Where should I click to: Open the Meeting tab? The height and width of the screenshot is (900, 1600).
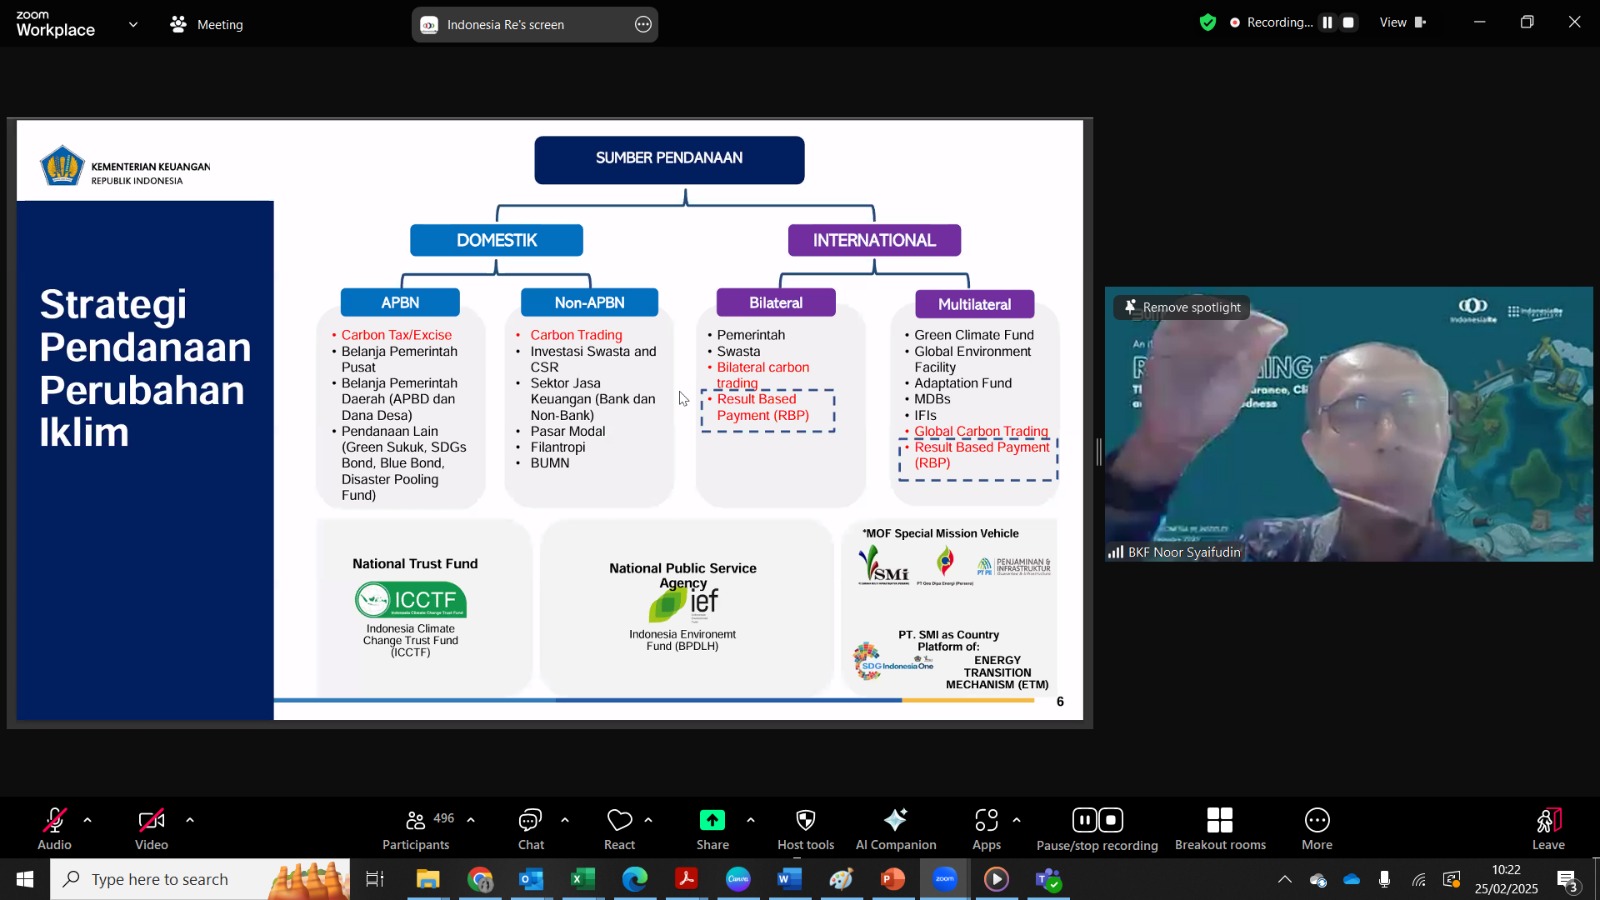[x=207, y=24]
